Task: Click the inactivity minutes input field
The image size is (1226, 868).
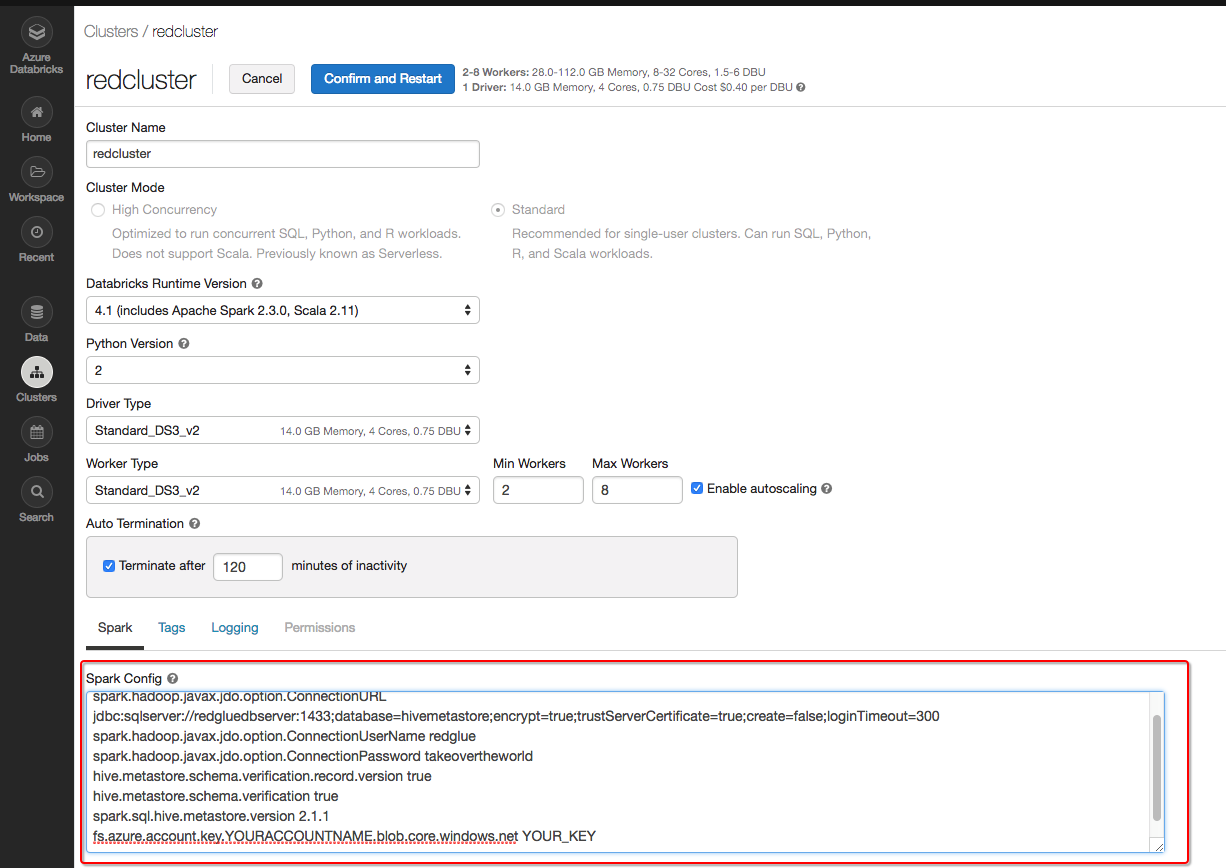Action: [x=248, y=567]
